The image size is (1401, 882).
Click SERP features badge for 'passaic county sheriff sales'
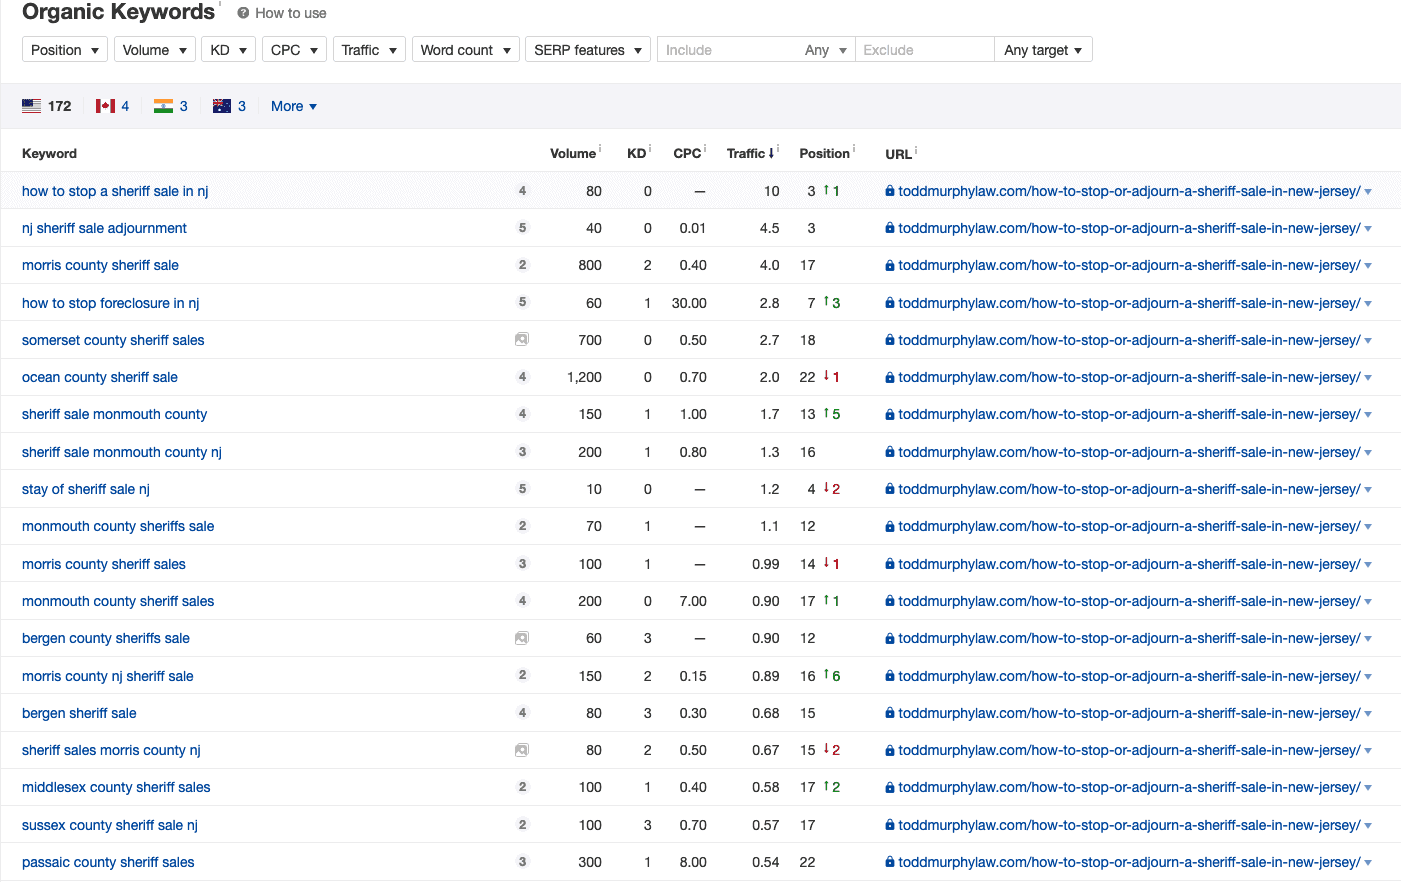522,862
